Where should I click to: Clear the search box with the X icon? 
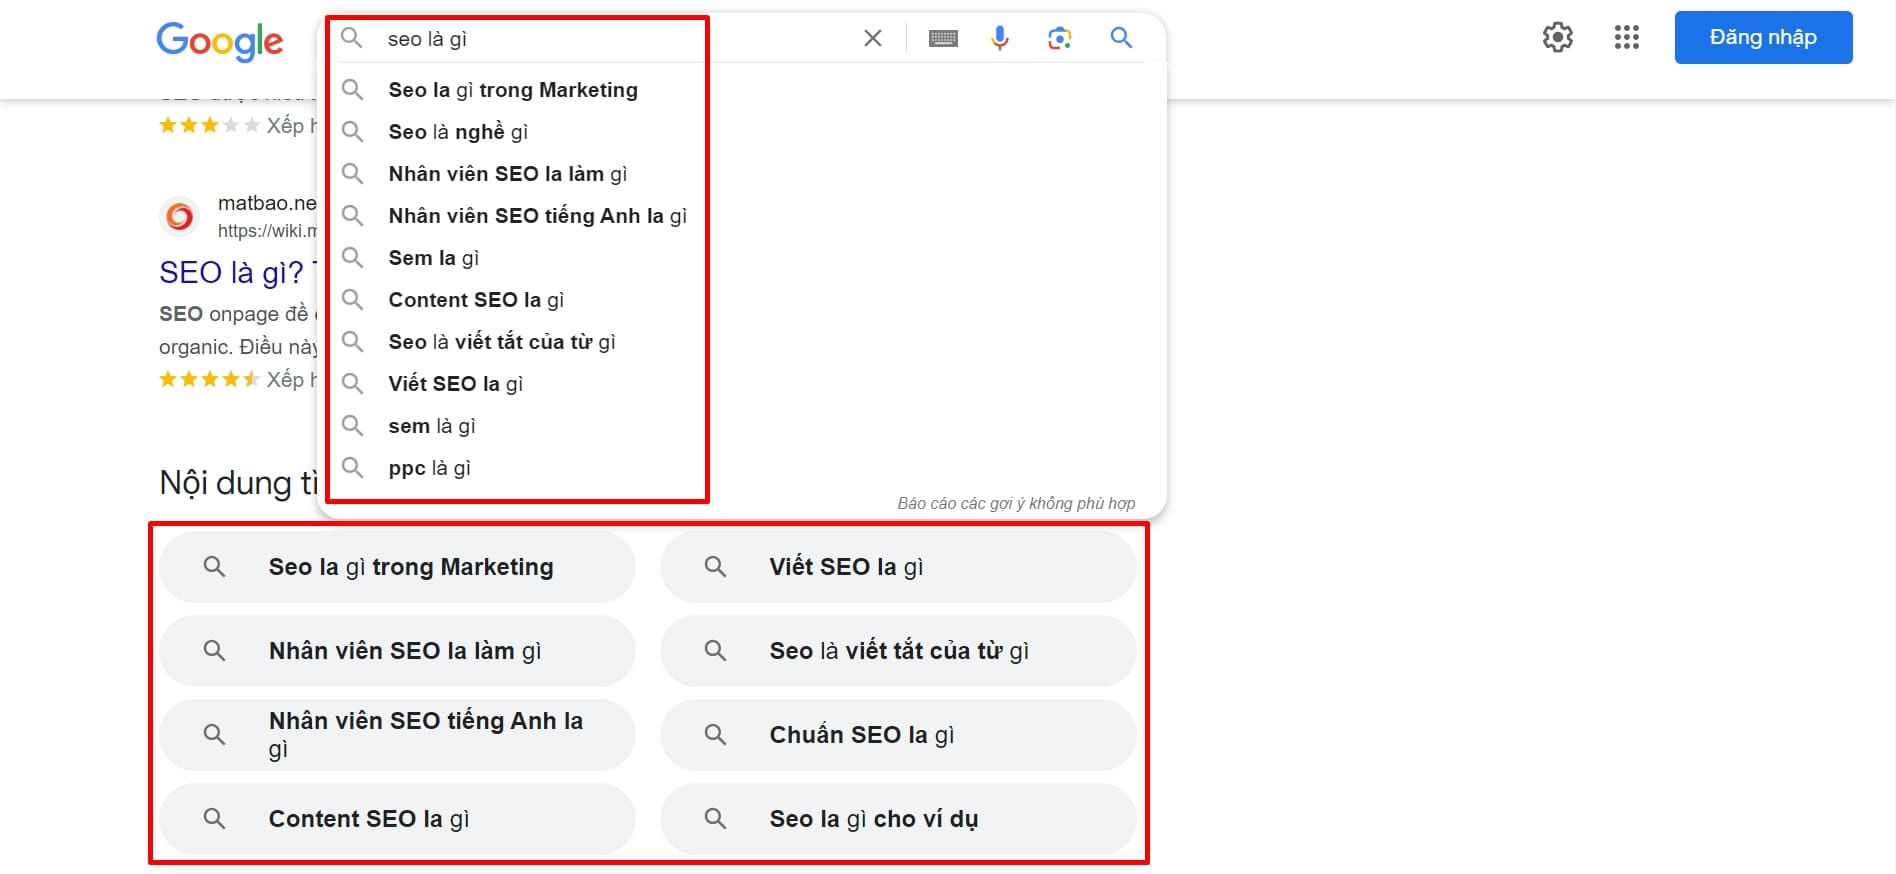pyautogui.click(x=873, y=38)
